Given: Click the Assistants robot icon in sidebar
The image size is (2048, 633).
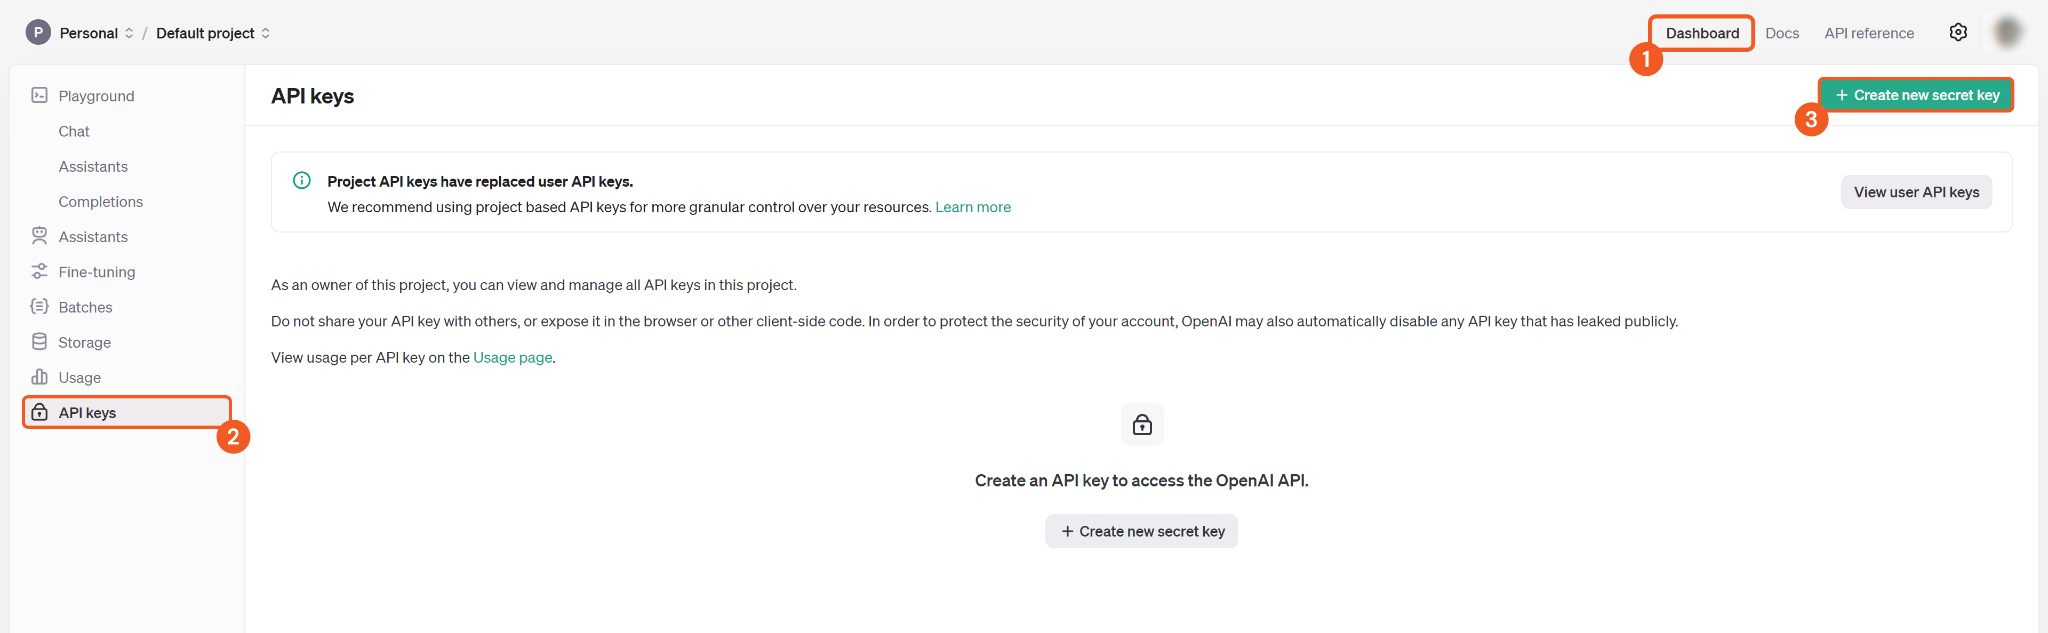Looking at the screenshot, I should coord(40,236).
